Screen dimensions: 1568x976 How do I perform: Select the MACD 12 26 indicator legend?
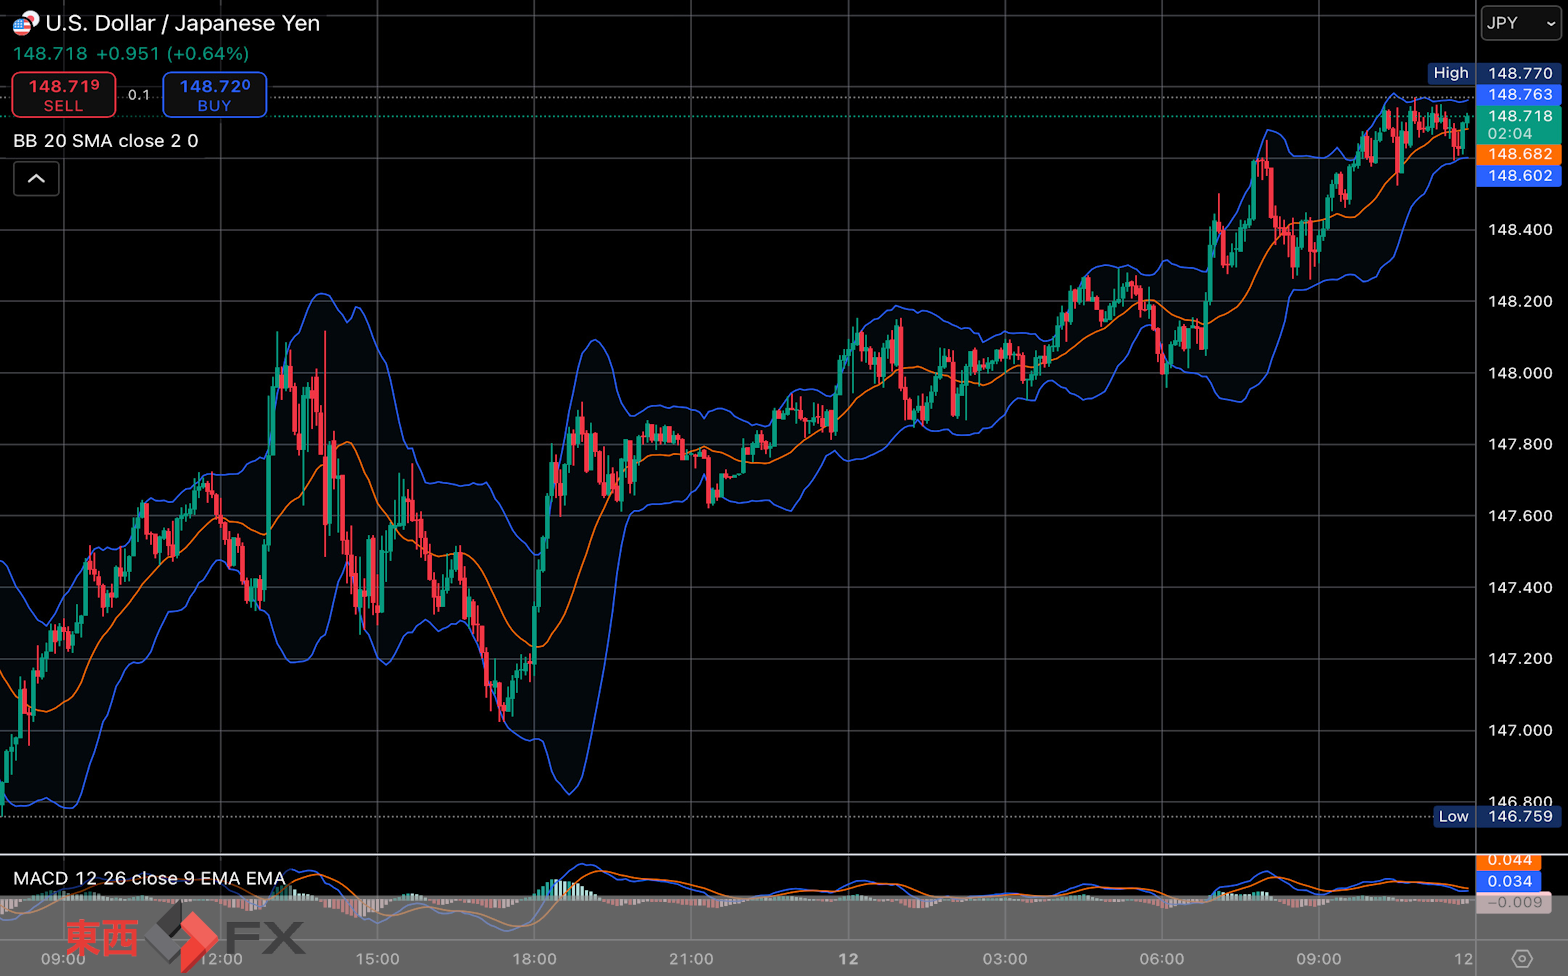coord(149,878)
